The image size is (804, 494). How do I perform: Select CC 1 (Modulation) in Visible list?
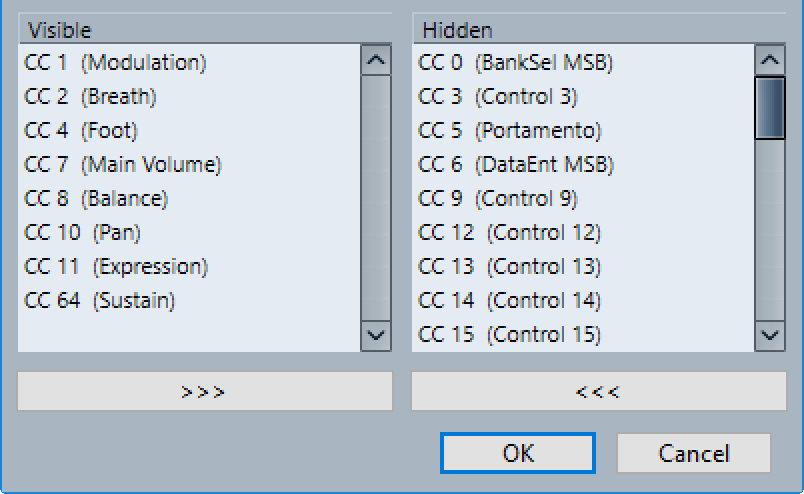[189, 63]
